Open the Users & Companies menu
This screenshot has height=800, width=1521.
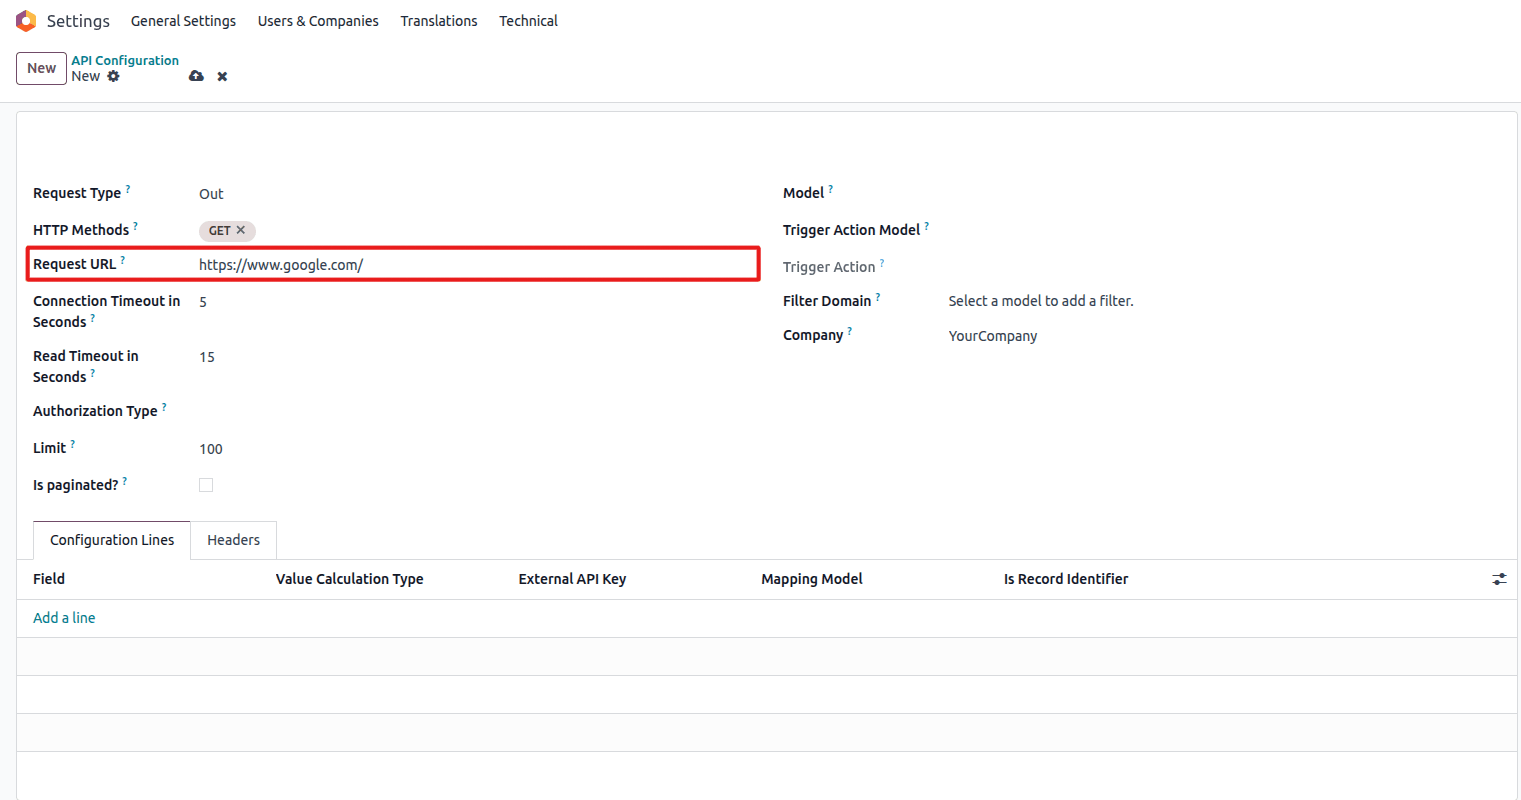318,21
